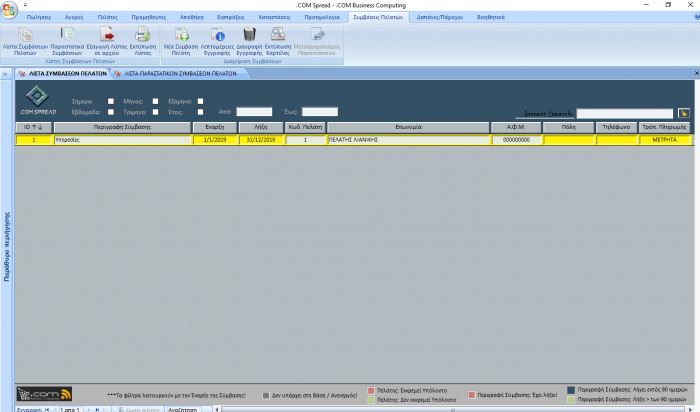The image size is (700, 412).
Task: Click the COM SPREAD logo
Action: (x=38, y=100)
